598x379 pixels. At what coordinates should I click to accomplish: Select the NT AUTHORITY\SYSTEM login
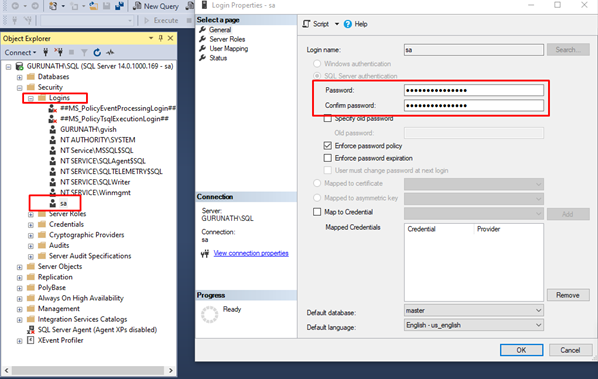[98, 140]
